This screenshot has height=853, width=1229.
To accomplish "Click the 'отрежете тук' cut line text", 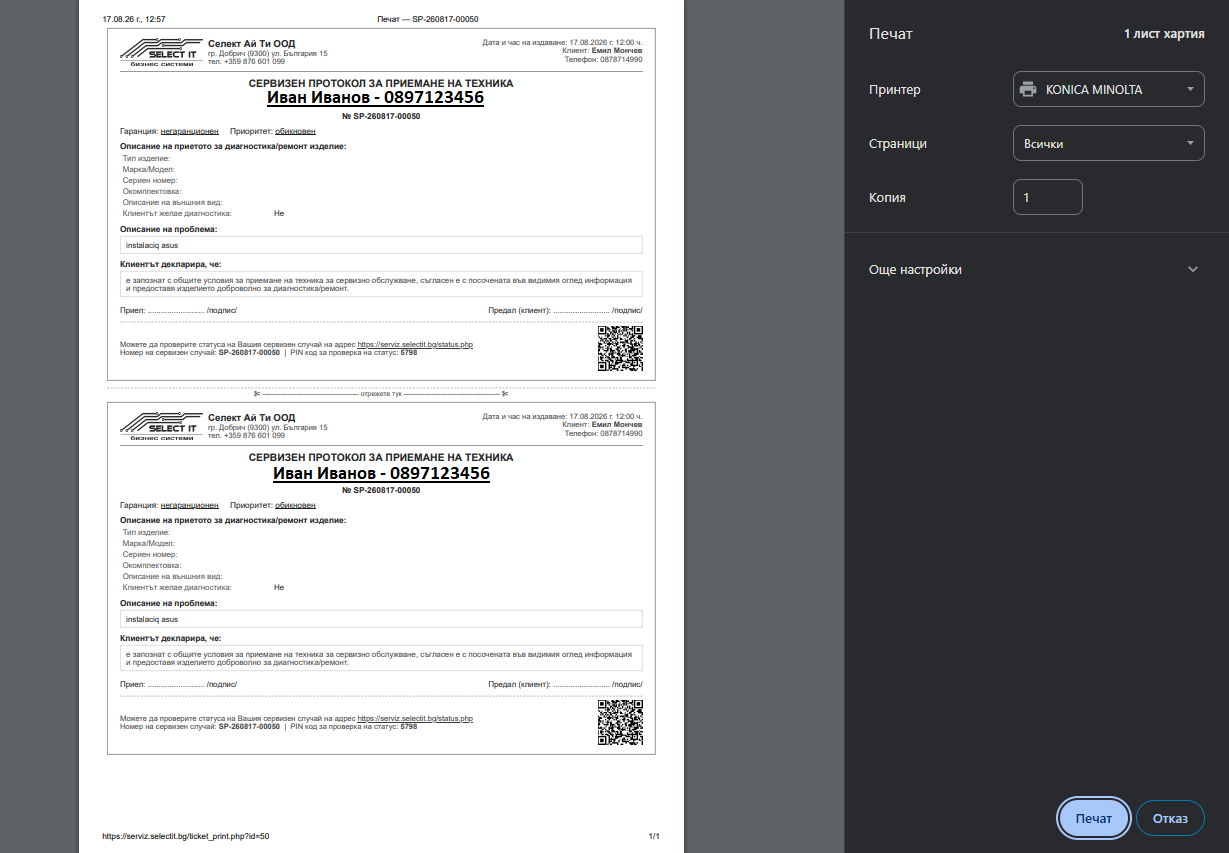I will tap(381, 394).
